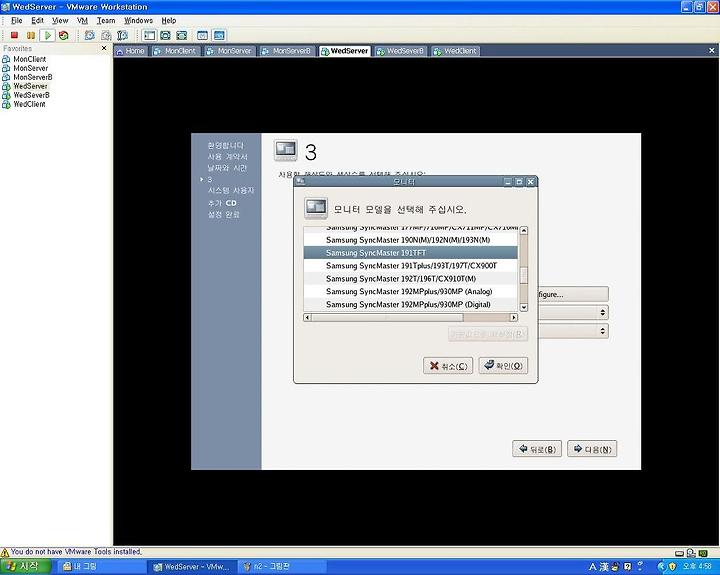The image size is (720, 575).
Task: Click the 취소(C) cancel button
Action: click(x=448, y=366)
